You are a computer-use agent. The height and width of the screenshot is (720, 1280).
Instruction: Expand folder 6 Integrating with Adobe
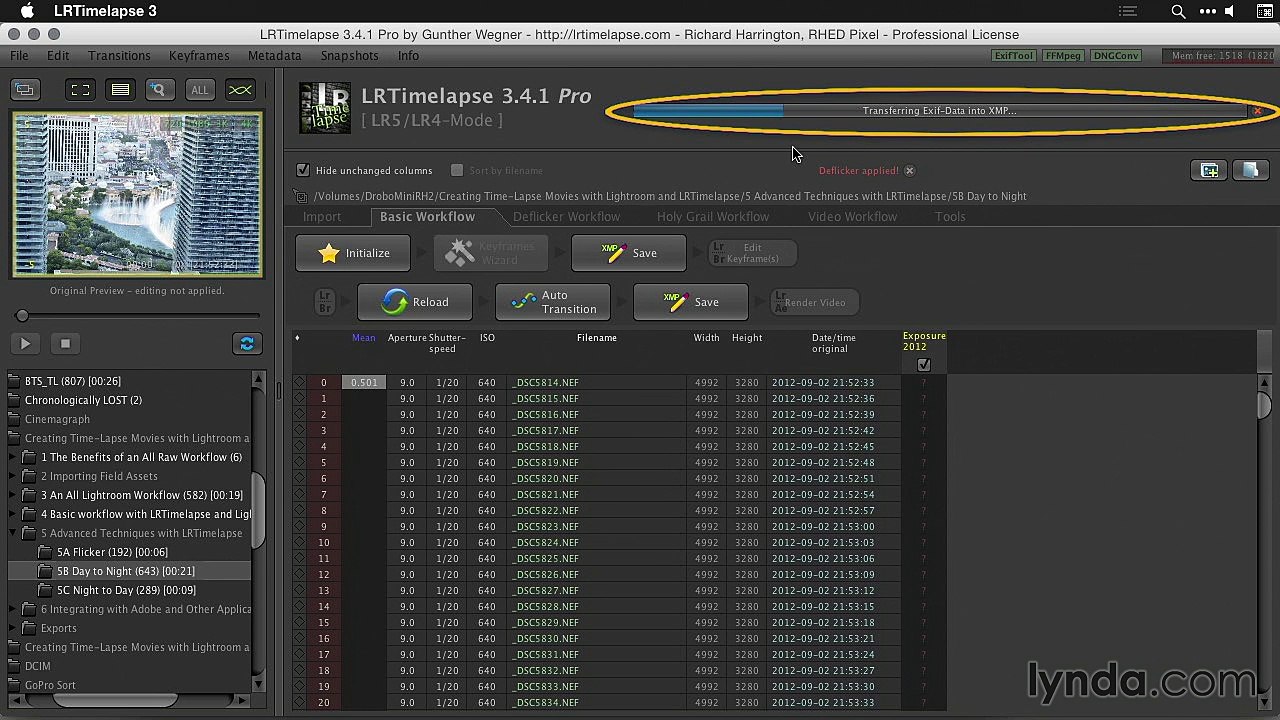14,609
